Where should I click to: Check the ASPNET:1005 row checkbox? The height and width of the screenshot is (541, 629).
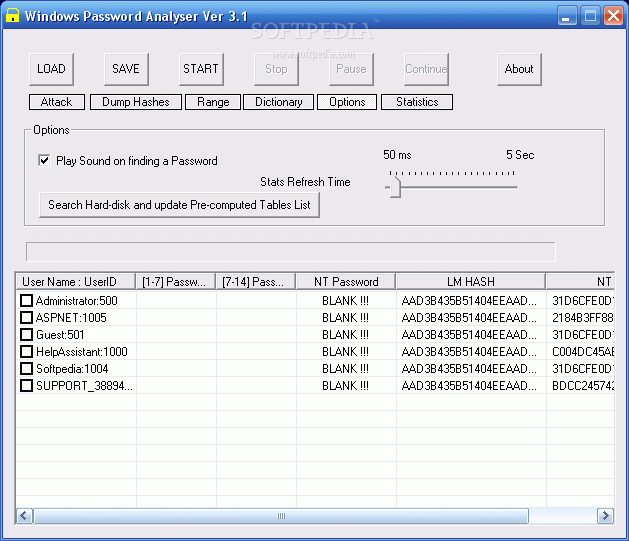pyautogui.click(x=26, y=318)
